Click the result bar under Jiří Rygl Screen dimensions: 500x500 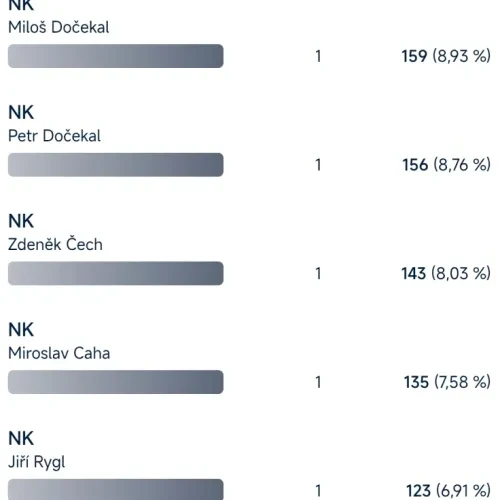[116, 489]
